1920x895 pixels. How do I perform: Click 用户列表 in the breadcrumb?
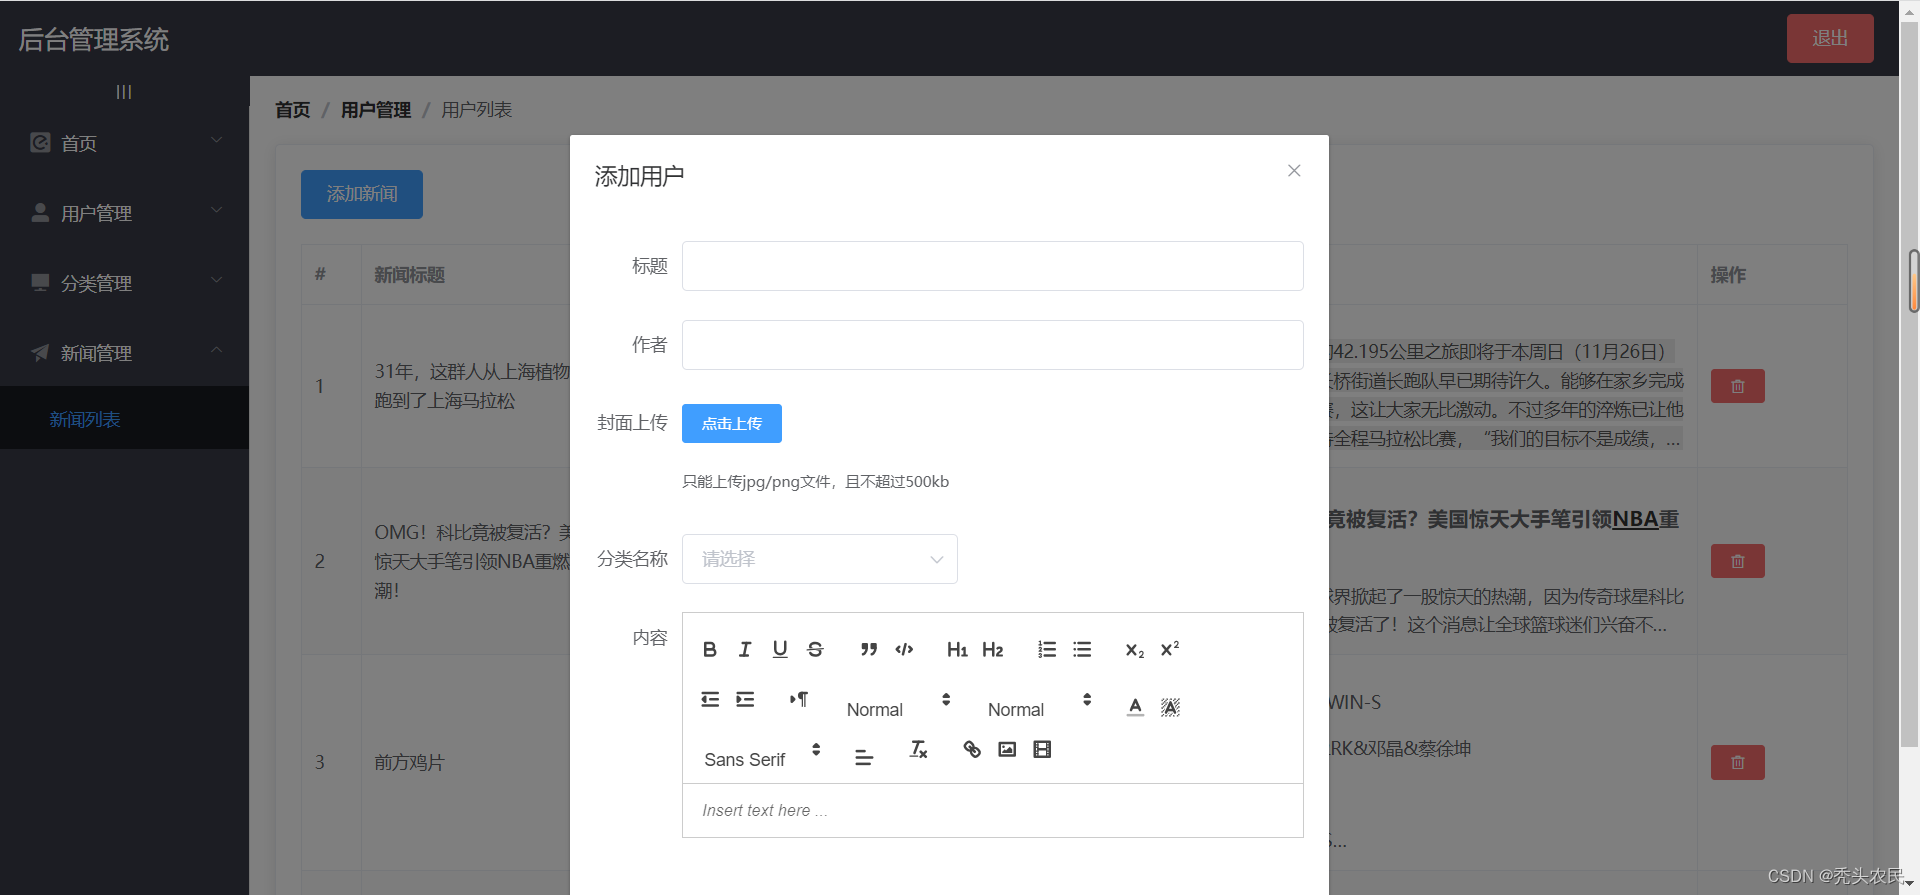click(477, 110)
